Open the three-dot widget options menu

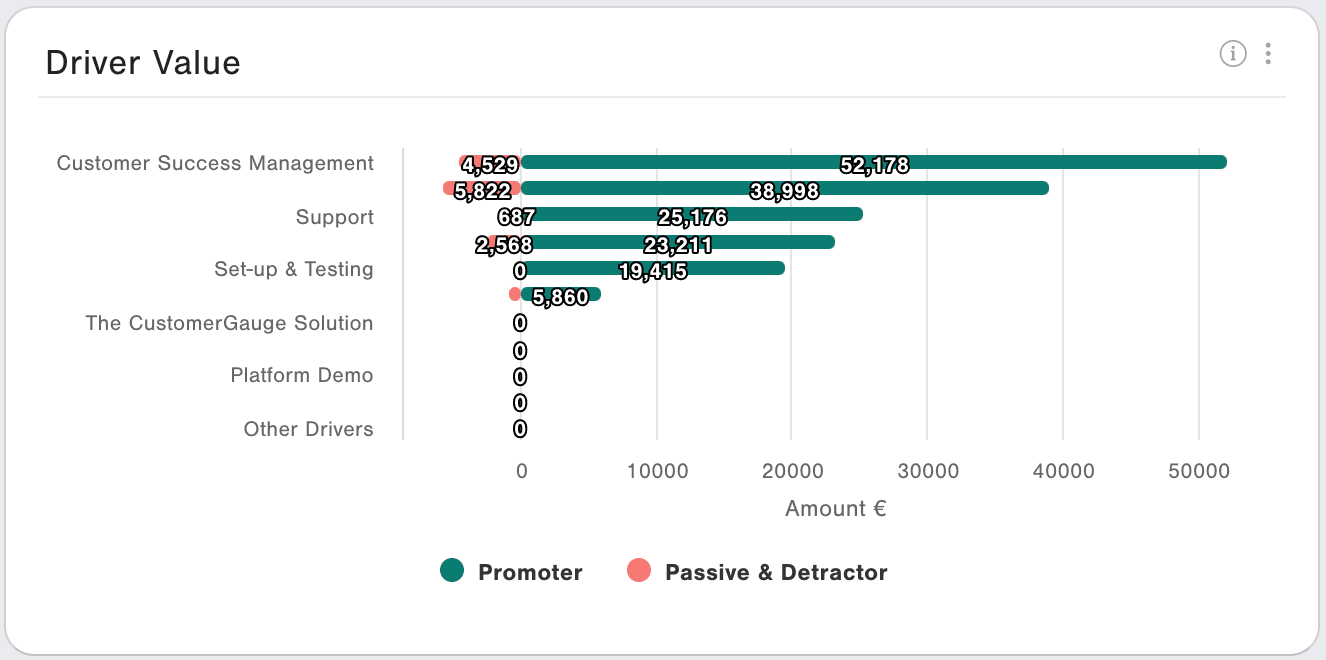[1268, 54]
